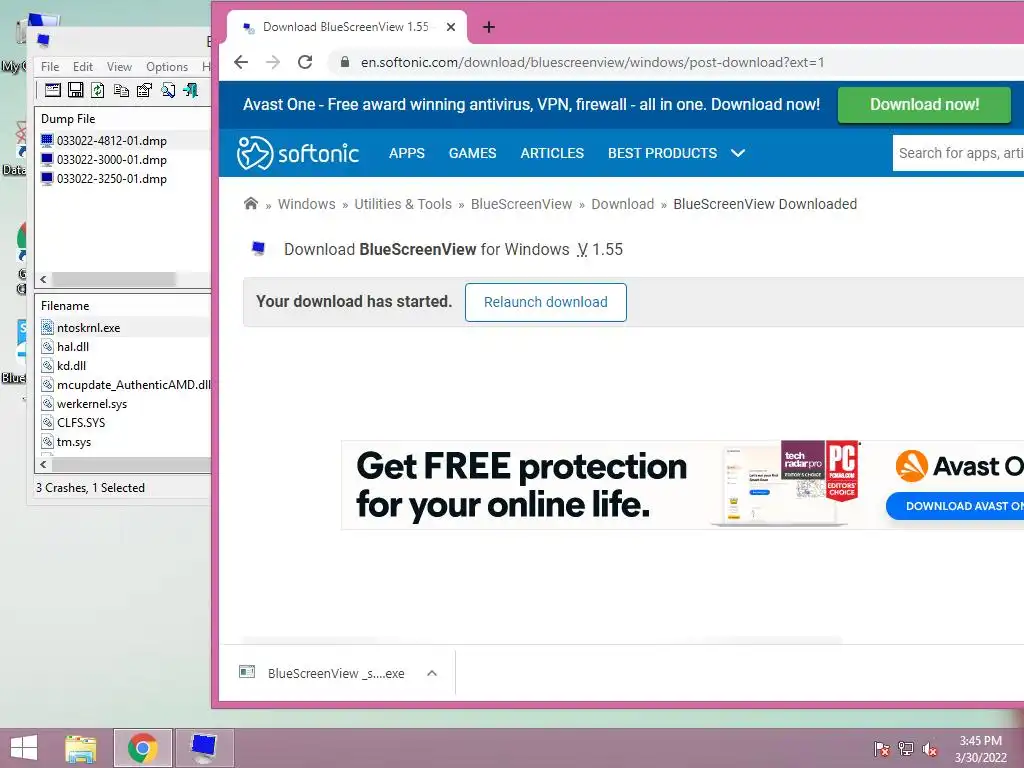Click the BlueScreenView breadcrumb link
Viewport: 1024px width, 768px height.
click(x=521, y=204)
